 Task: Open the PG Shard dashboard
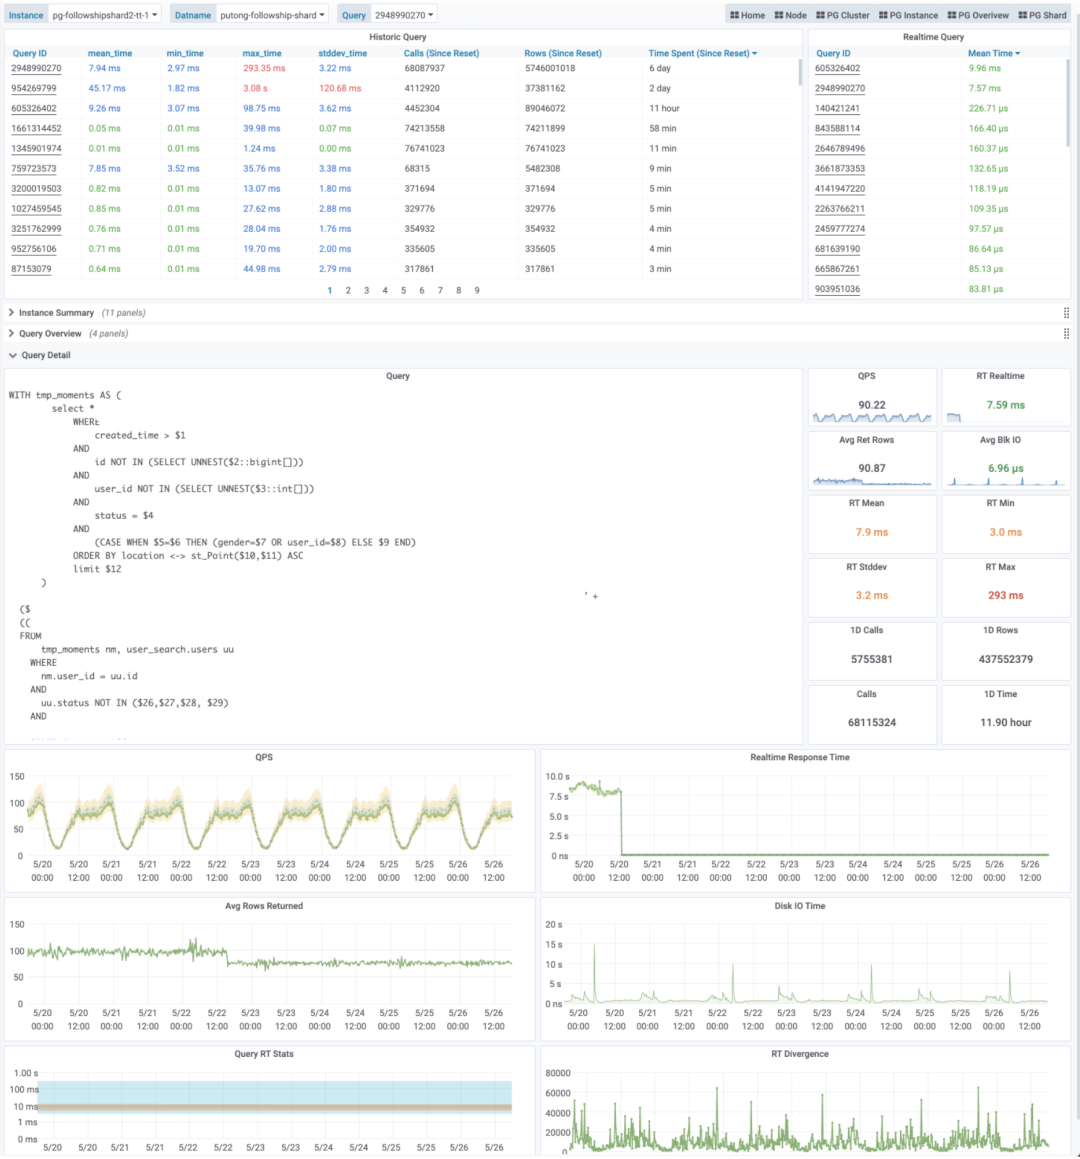pos(1042,15)
